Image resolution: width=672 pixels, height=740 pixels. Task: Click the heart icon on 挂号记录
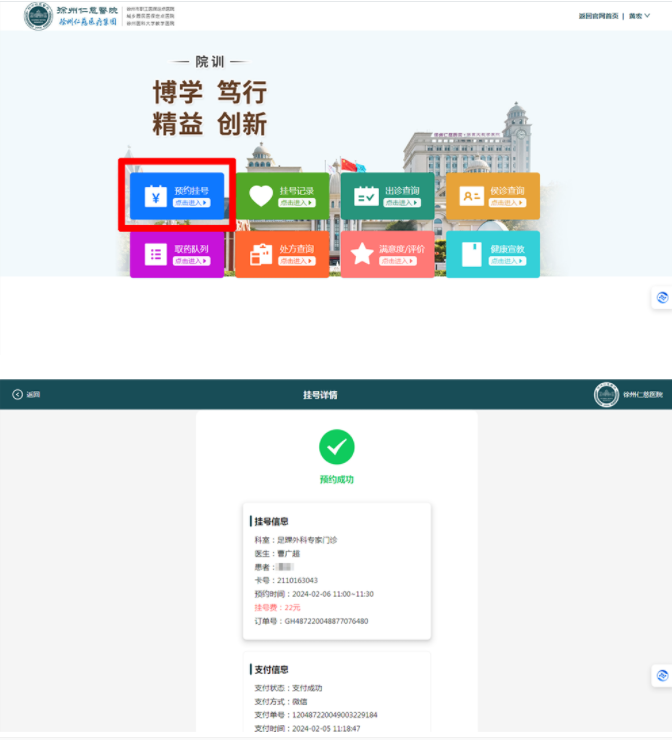point(261,196)
